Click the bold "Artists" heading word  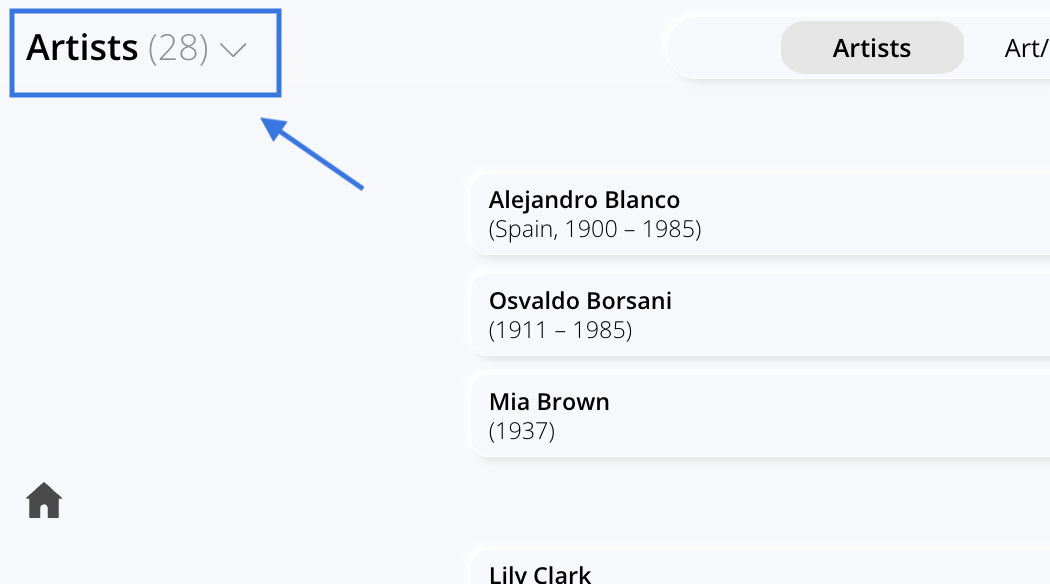point(82,48)
